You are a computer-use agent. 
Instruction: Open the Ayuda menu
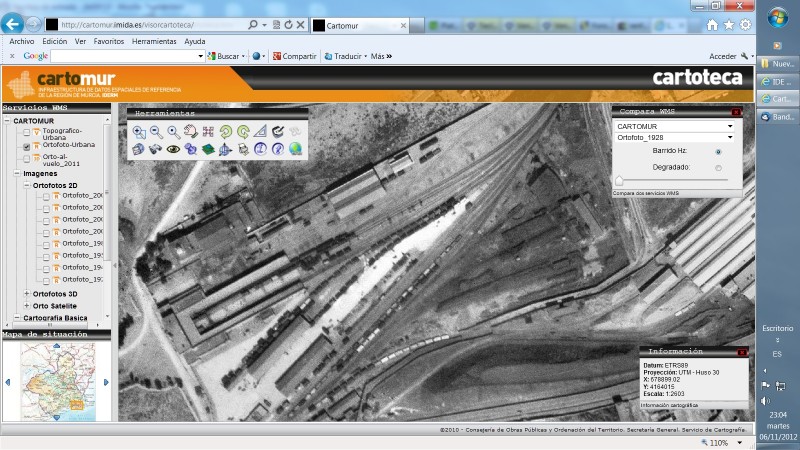tap(194, 41)
